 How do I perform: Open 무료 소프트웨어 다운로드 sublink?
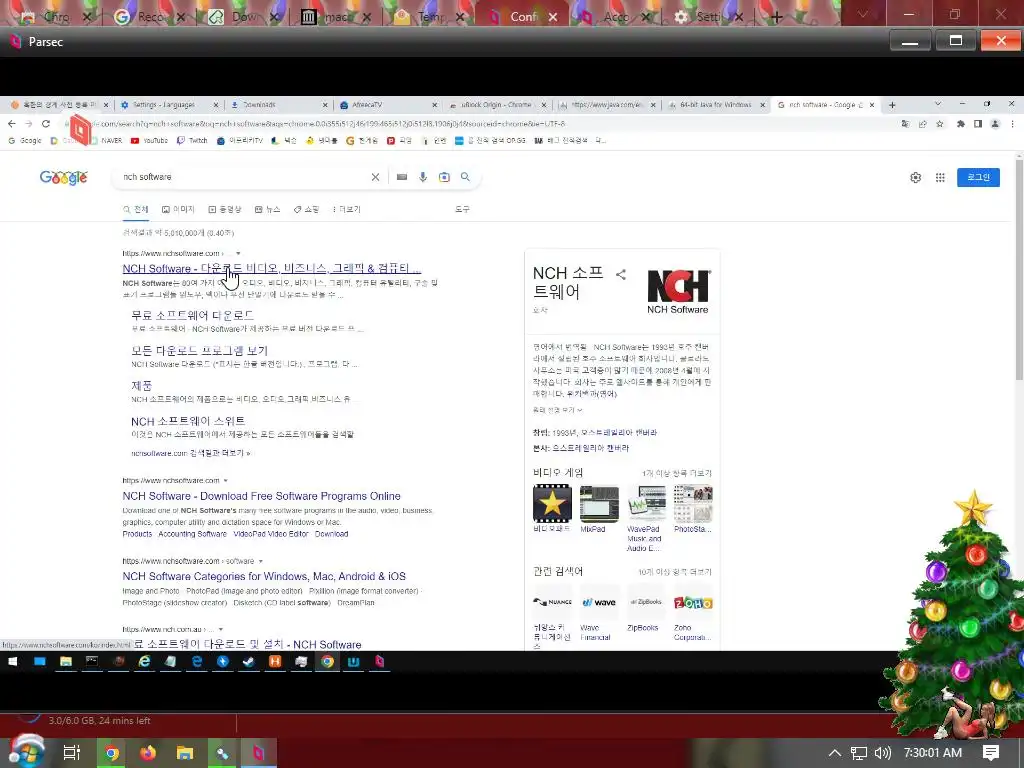coord(192,315)
